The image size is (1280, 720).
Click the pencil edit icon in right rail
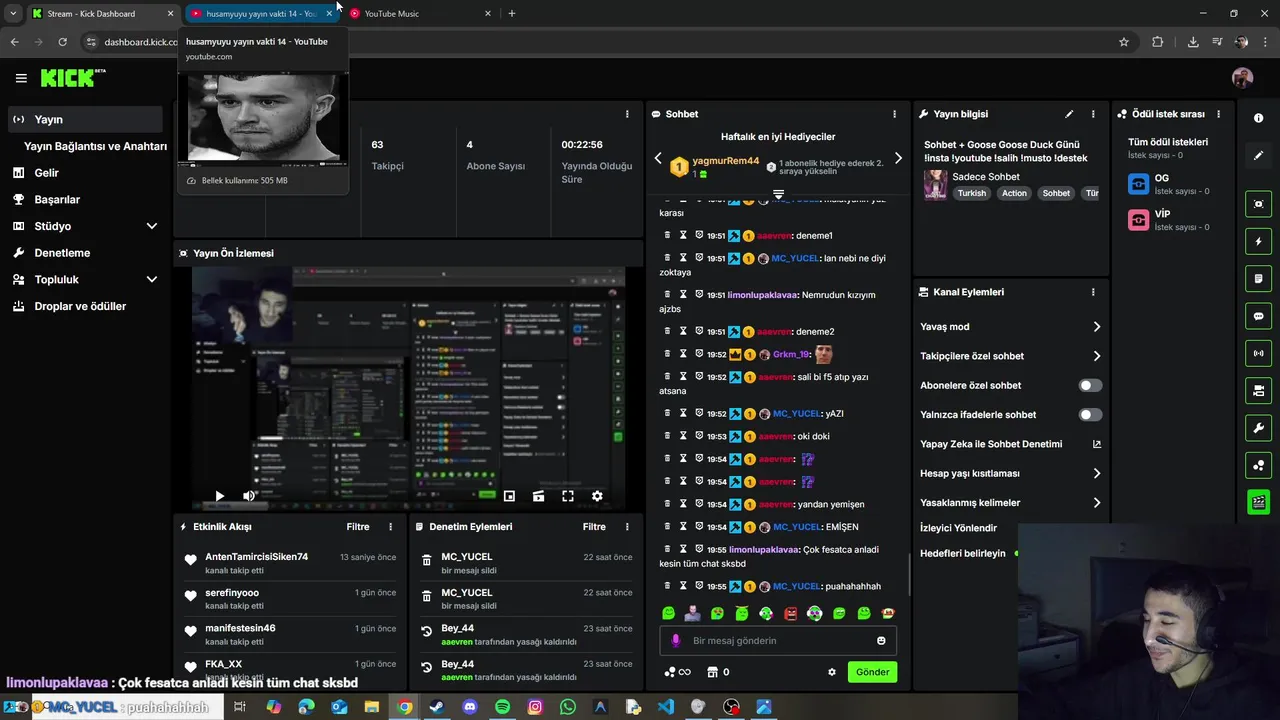pos(1258,156)
